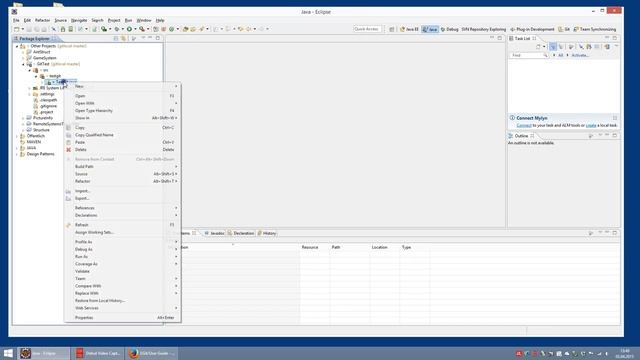The image size is (640, 360).
Task: Click the Open Perspective icon
Action: click(392, 29)
